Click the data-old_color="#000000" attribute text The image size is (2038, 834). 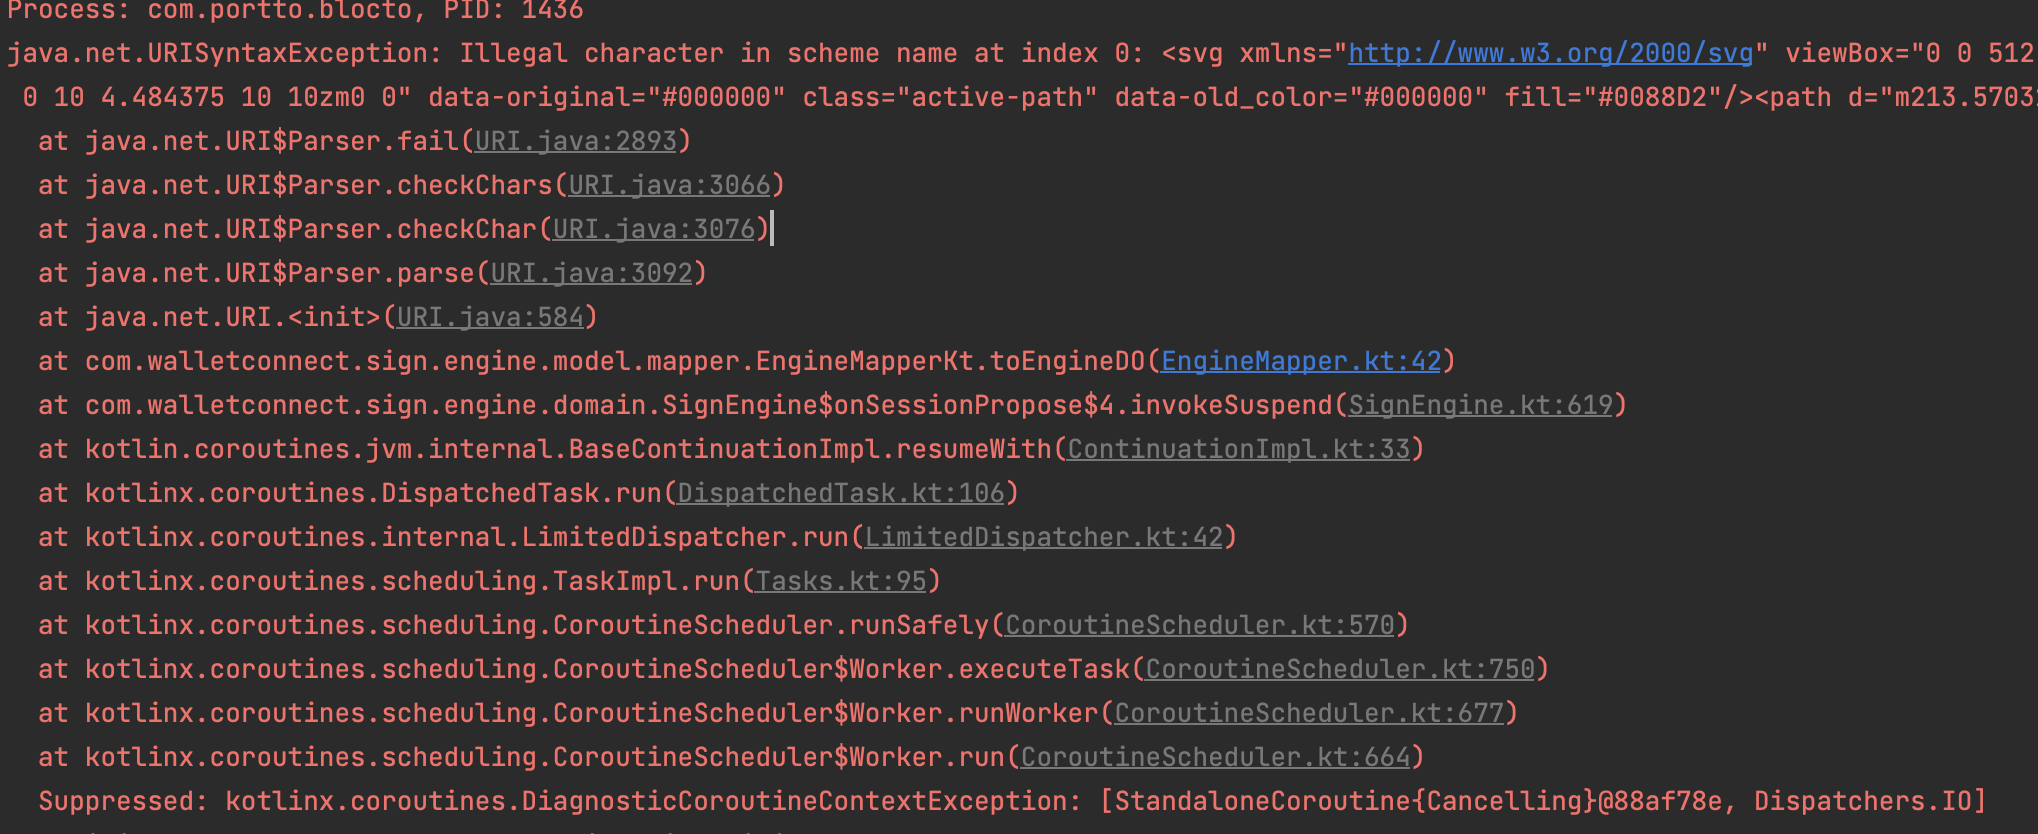[1301, 97]
